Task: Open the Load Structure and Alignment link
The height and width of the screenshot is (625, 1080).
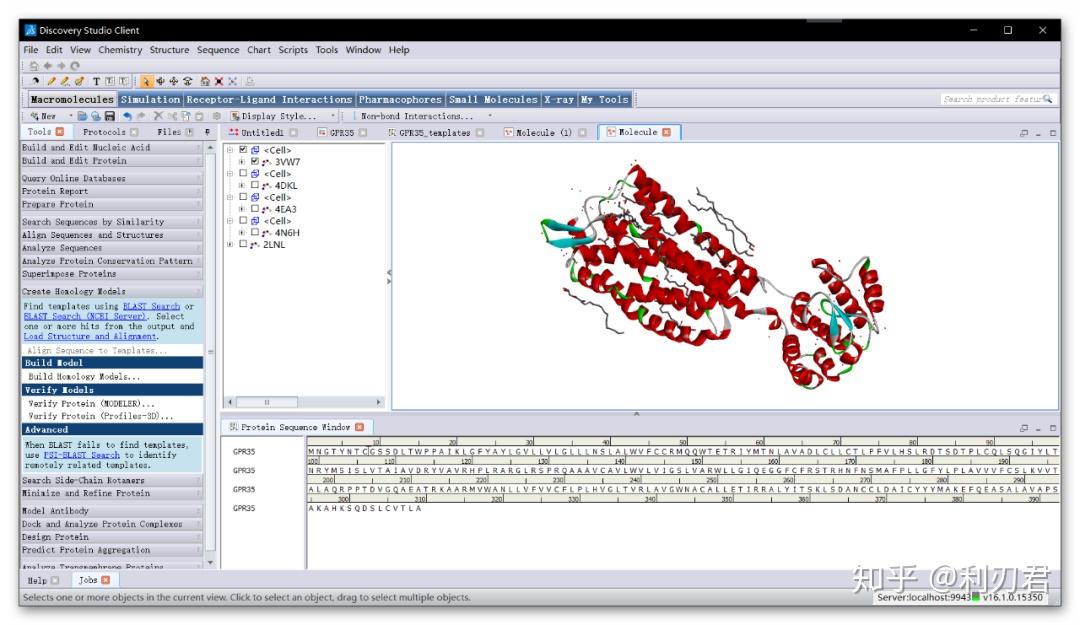Action: click(x=90, y=336)
